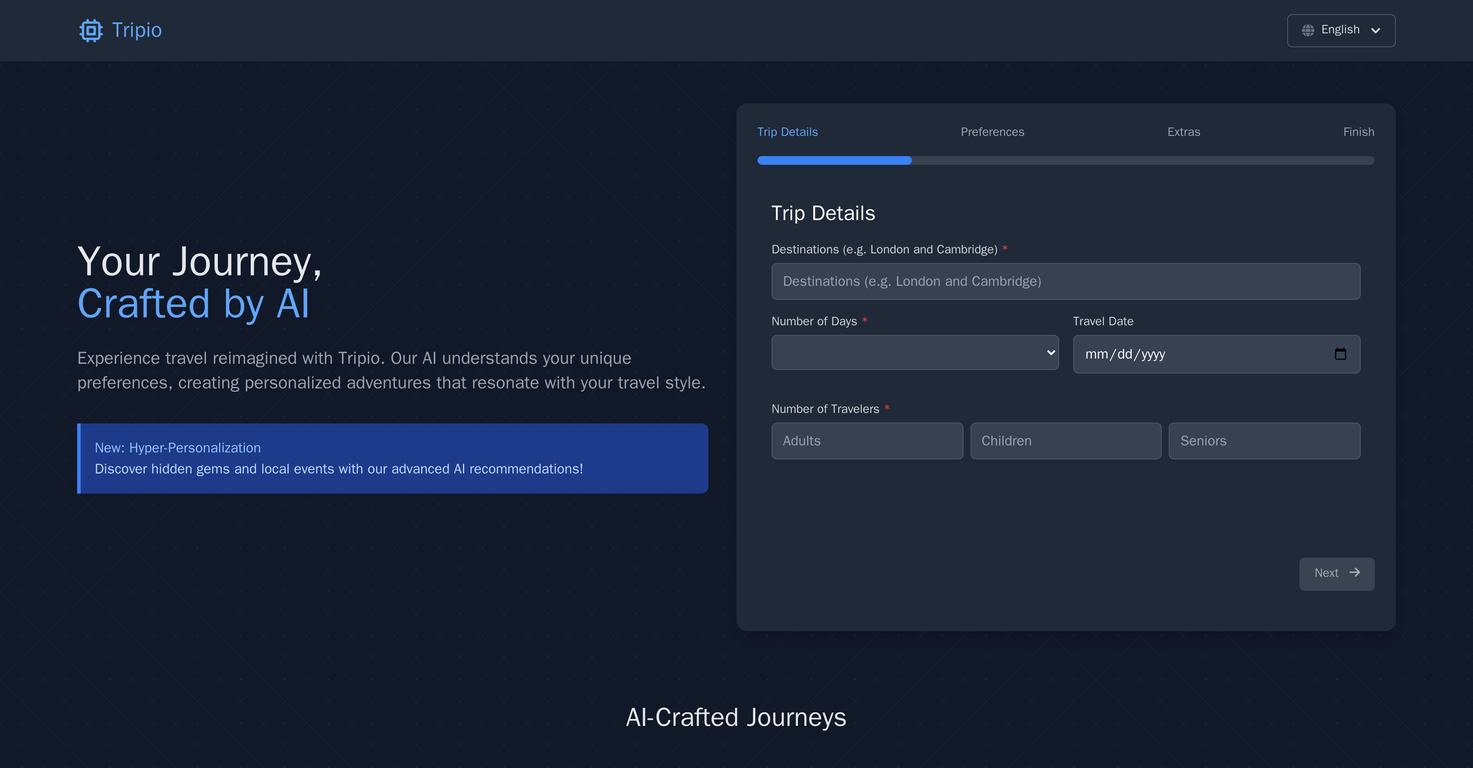Click the Seniors travelers field
Screen dimensions: 1473x768
(x=1264, y=441)
